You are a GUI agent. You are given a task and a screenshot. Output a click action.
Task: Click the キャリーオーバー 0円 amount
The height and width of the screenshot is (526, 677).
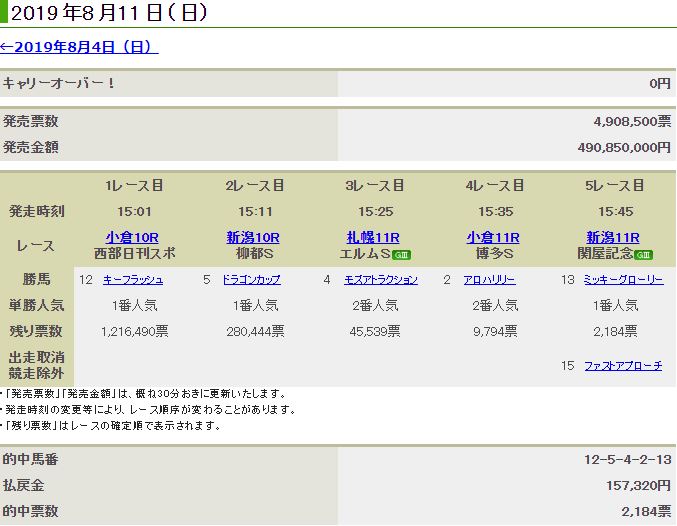pyautogui.click(x=659, y=83)
